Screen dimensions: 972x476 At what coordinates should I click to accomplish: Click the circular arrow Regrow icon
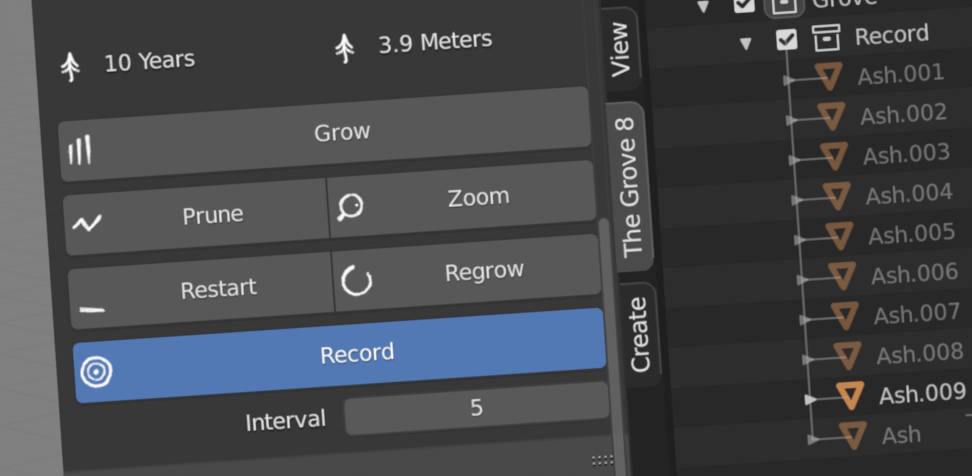point(356,281)
